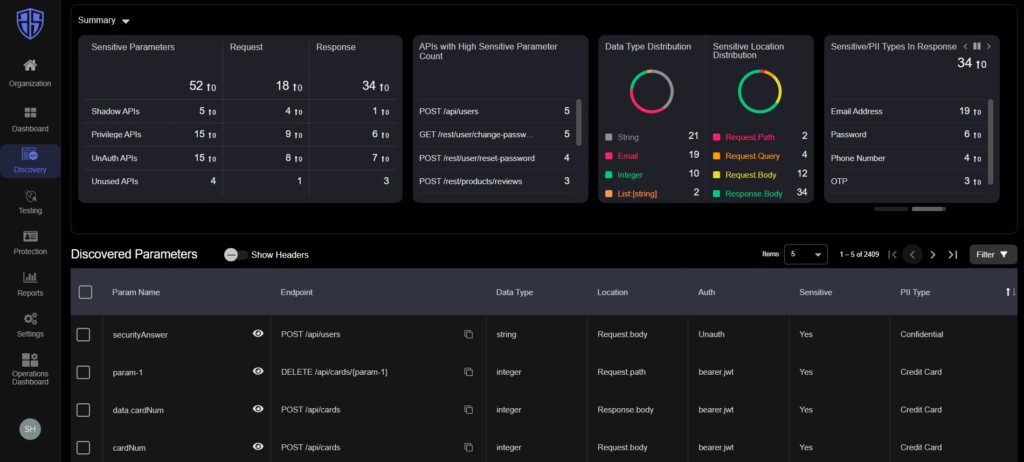The width and height of the screenshot is (1024, 462).
Task: Click the Email legend color swatch
Action: [x=609, y=156]
